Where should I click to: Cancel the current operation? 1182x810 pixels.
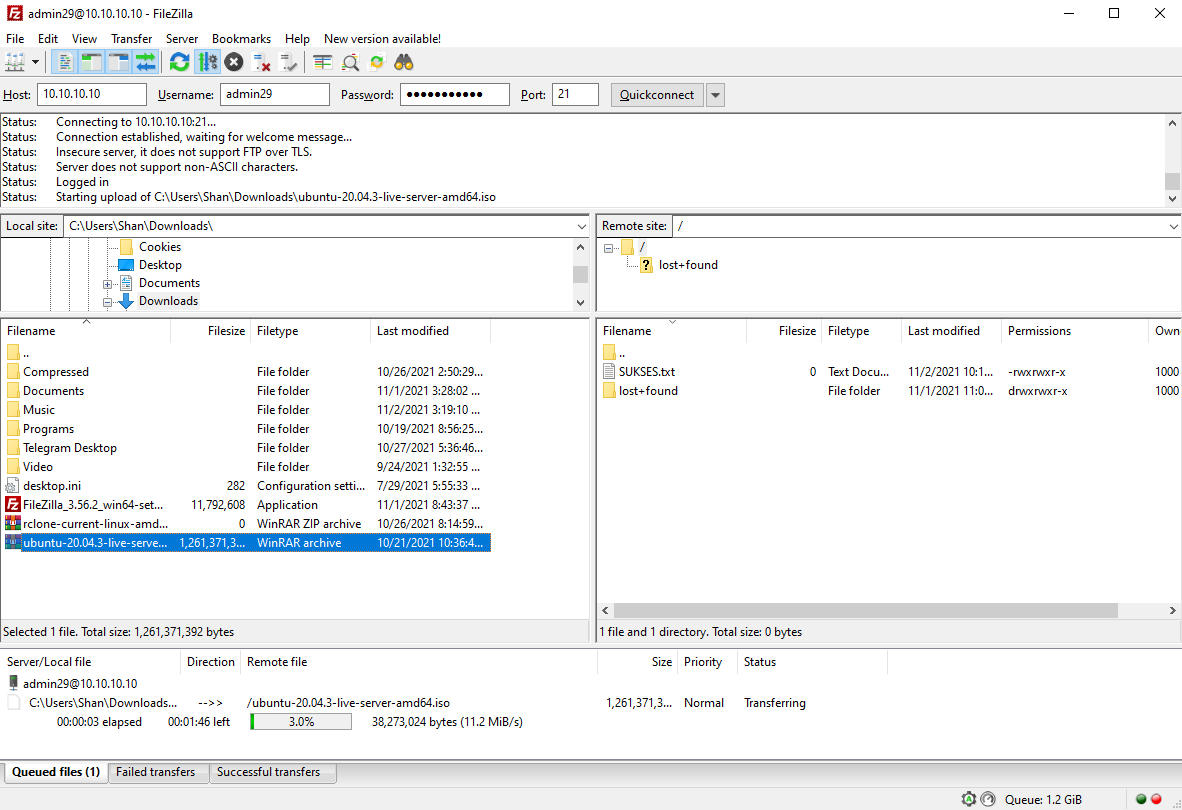pyautogui.click(x=234, y=62)
